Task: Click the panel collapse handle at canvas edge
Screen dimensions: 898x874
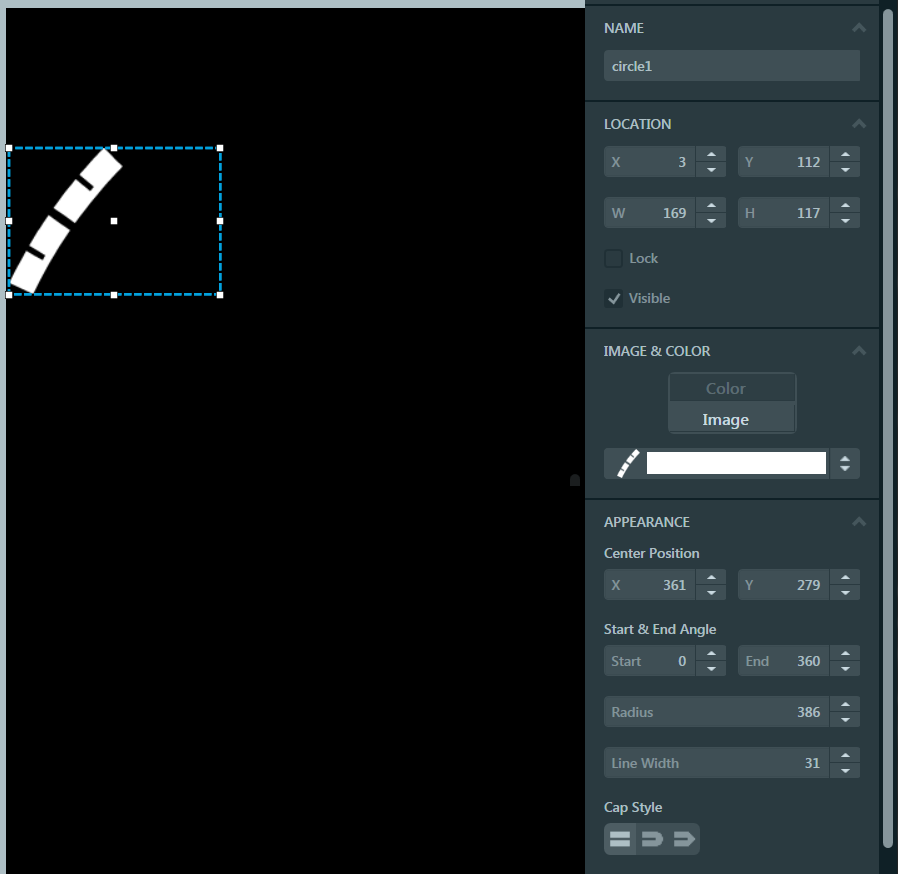Action: click(x=575, y=480)
